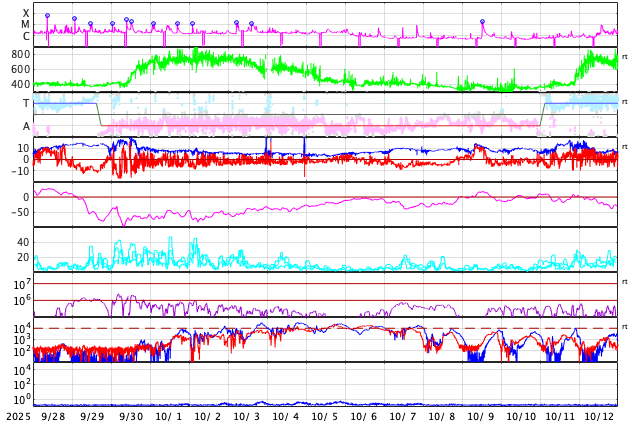The image size is (634, 424).
Task: Click the M flare class label
Action: [26, 24]
